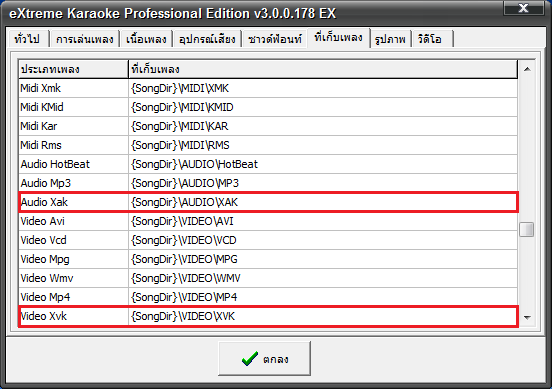Select the ที่เก็บเพลง tab
The height and width of the screenshot is (389, 552).
339,38
